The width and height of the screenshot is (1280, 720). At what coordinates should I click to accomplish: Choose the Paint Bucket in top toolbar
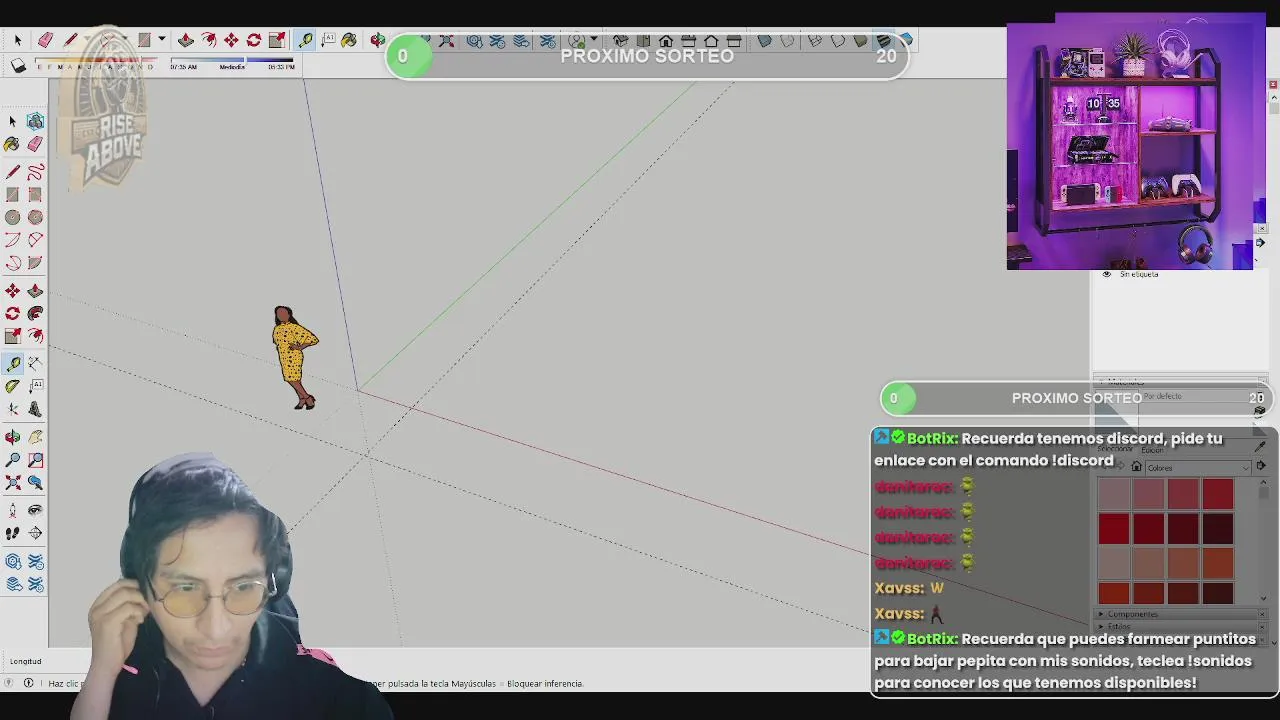349,40
